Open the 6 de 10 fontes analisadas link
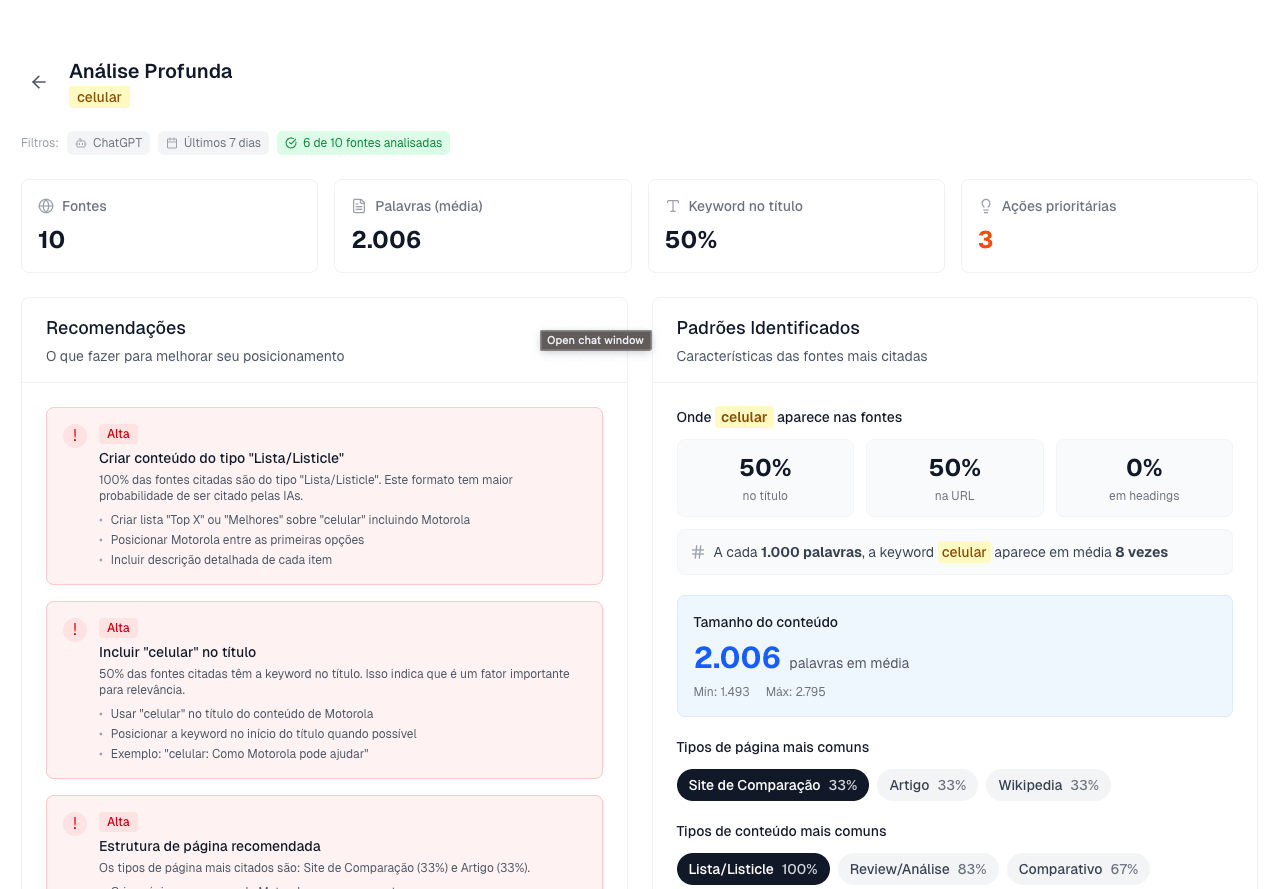This screenshot has height=889, width=1280. 363,143
